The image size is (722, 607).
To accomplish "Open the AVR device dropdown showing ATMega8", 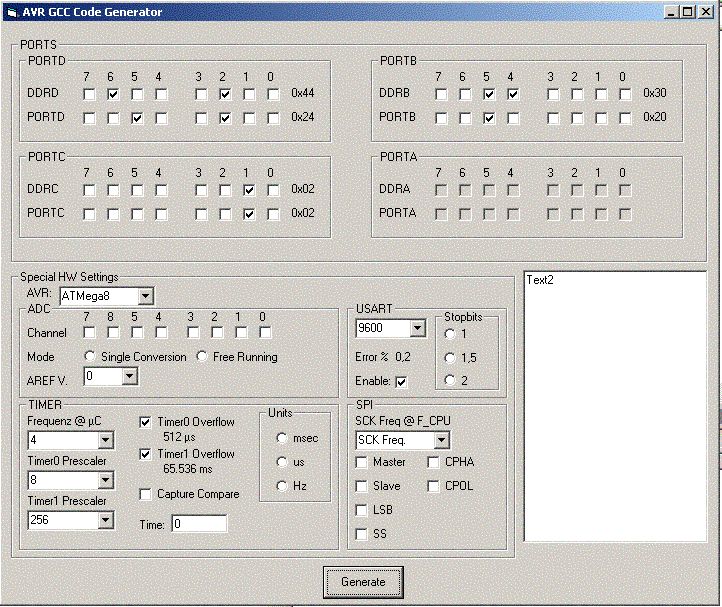I will coord(146,296).
